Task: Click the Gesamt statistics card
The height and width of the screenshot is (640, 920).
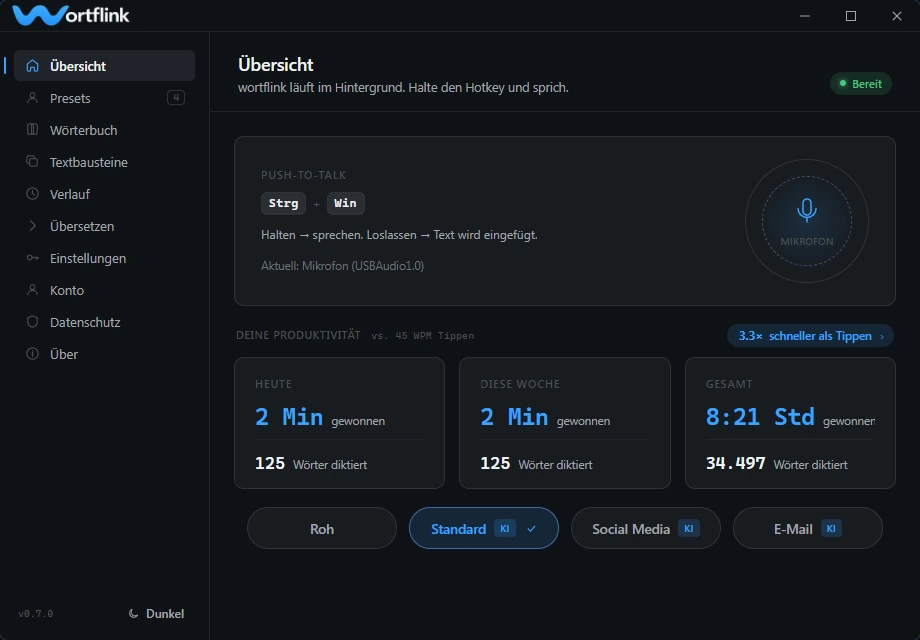Action: (790, 422)
